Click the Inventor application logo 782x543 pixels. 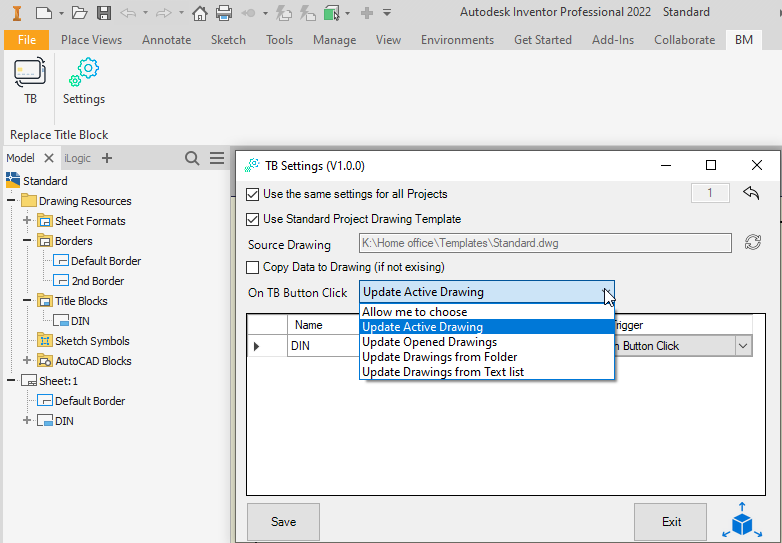17,12
